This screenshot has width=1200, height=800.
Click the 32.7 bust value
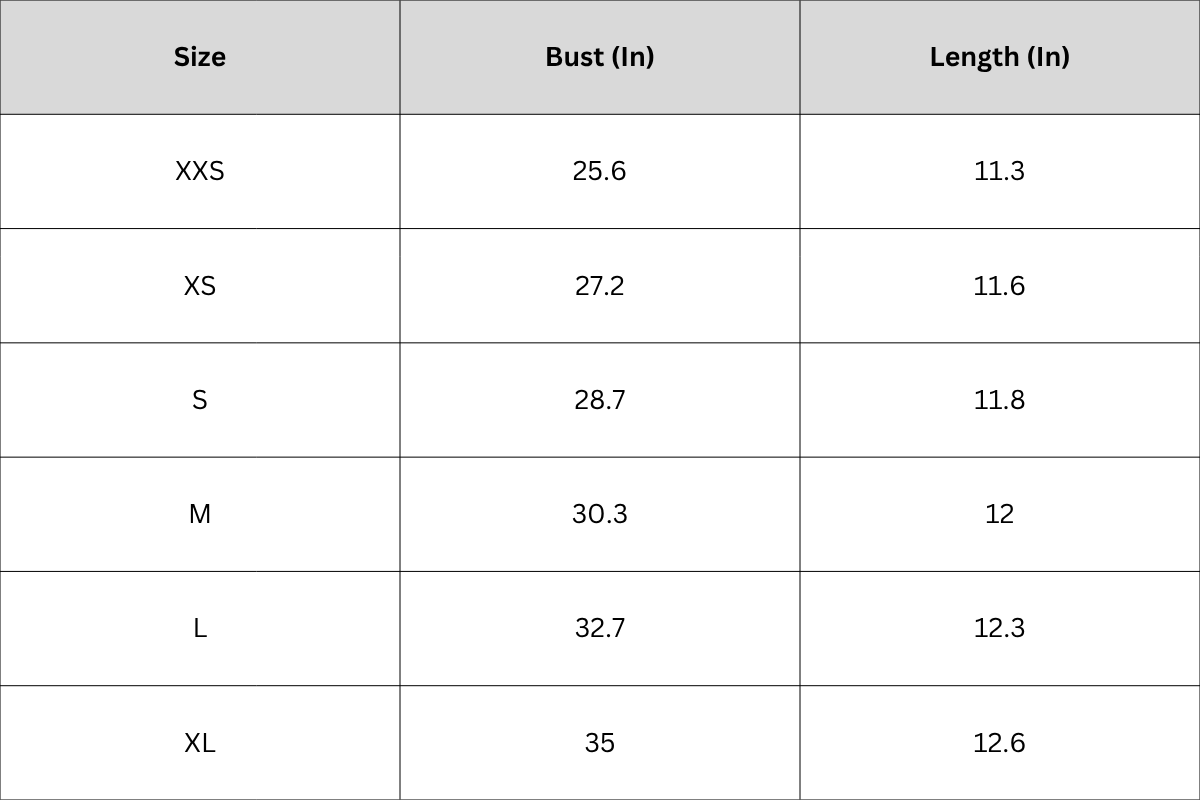pyautogui.click(x=600, y=628)
